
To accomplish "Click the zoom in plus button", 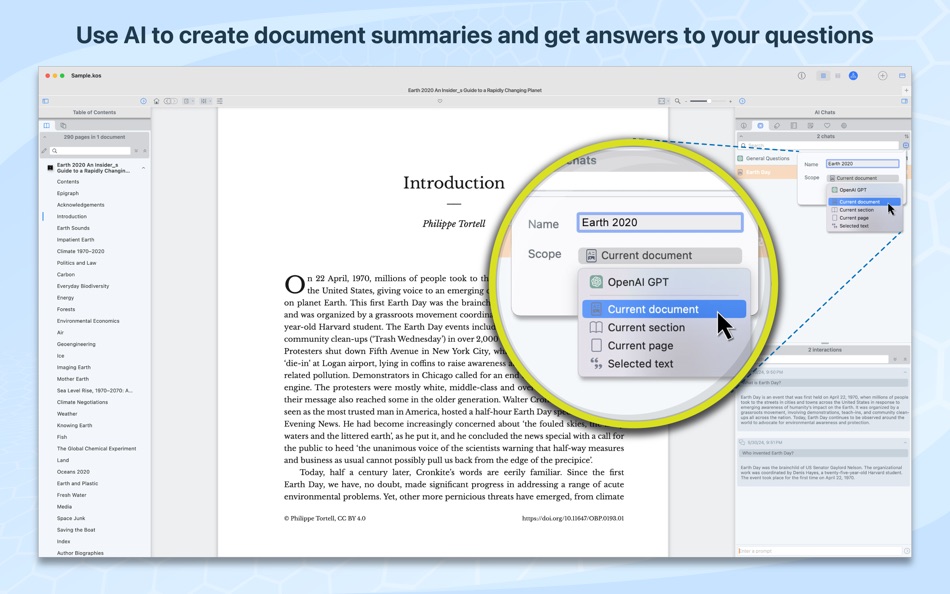I will point(730,101).
